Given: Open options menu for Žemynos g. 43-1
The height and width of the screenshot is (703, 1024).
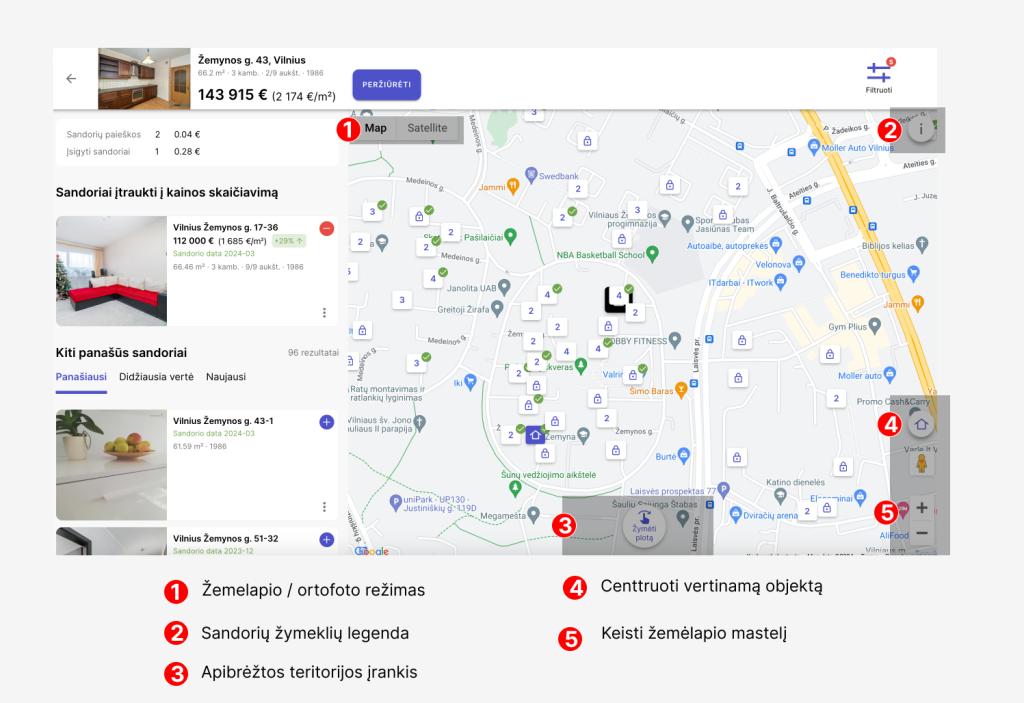Looking at the screenshot, I should [x=325, y=507].
